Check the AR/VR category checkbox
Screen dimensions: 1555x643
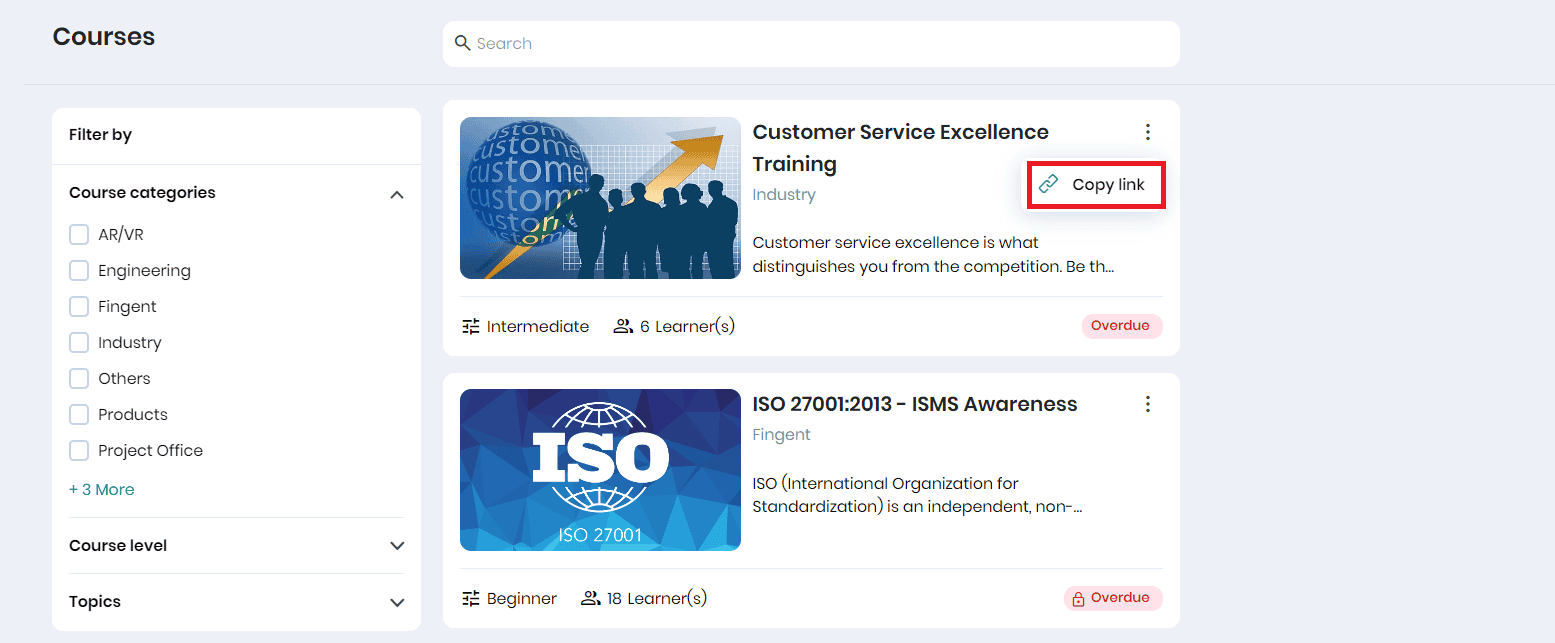tap(79, 234)
